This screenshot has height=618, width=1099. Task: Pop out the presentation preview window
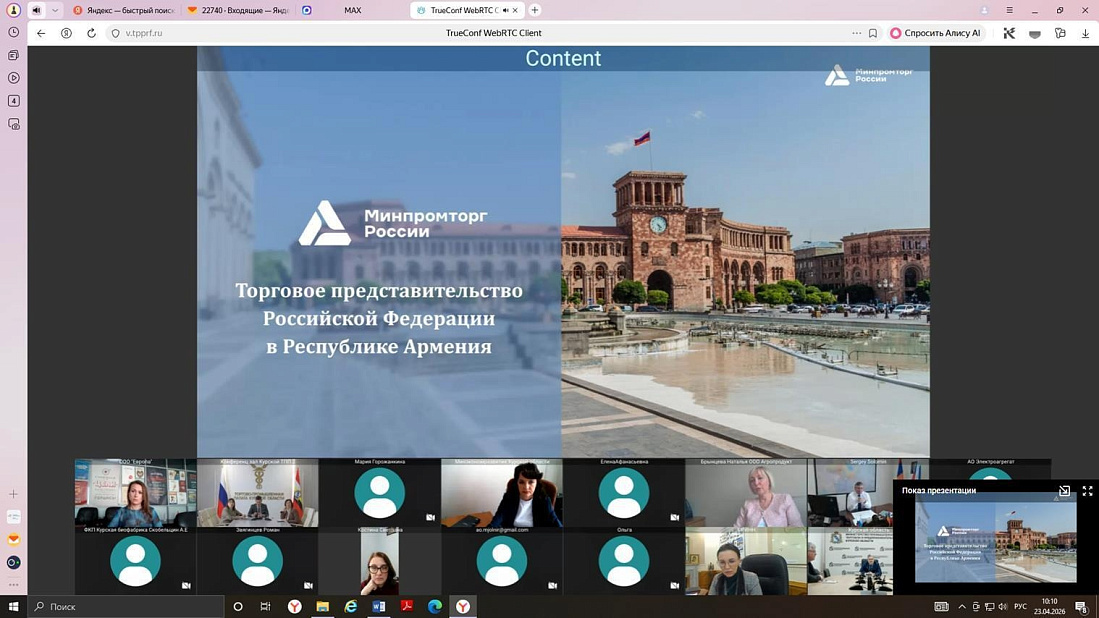pyautogui.click(x=1064, y=491)
